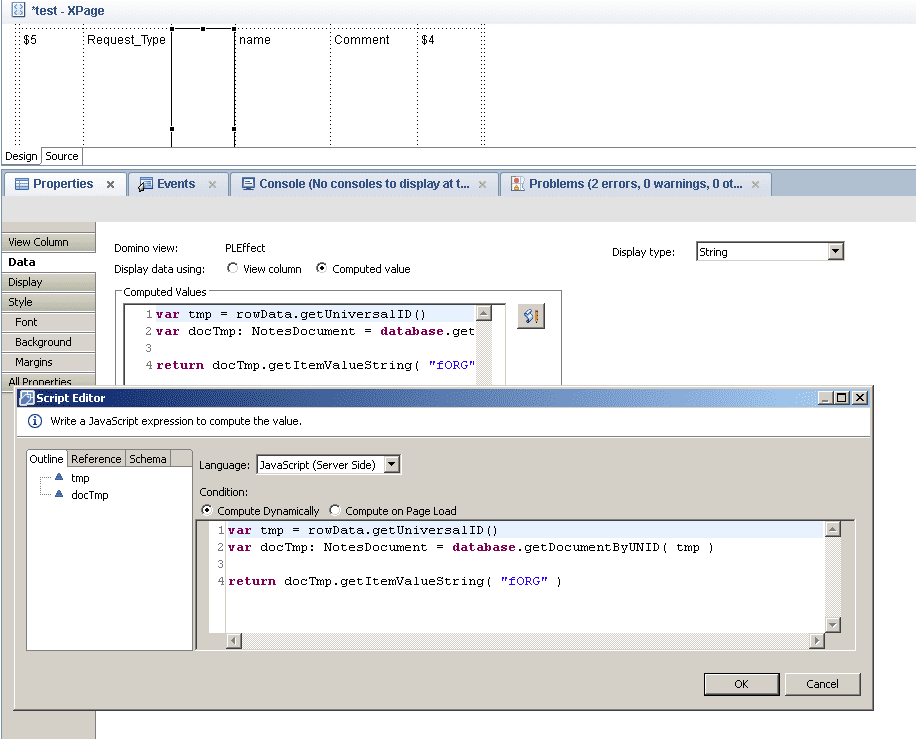Select Compute Dynamically option
Screen dimensions: 916x739
coord(207,510)
